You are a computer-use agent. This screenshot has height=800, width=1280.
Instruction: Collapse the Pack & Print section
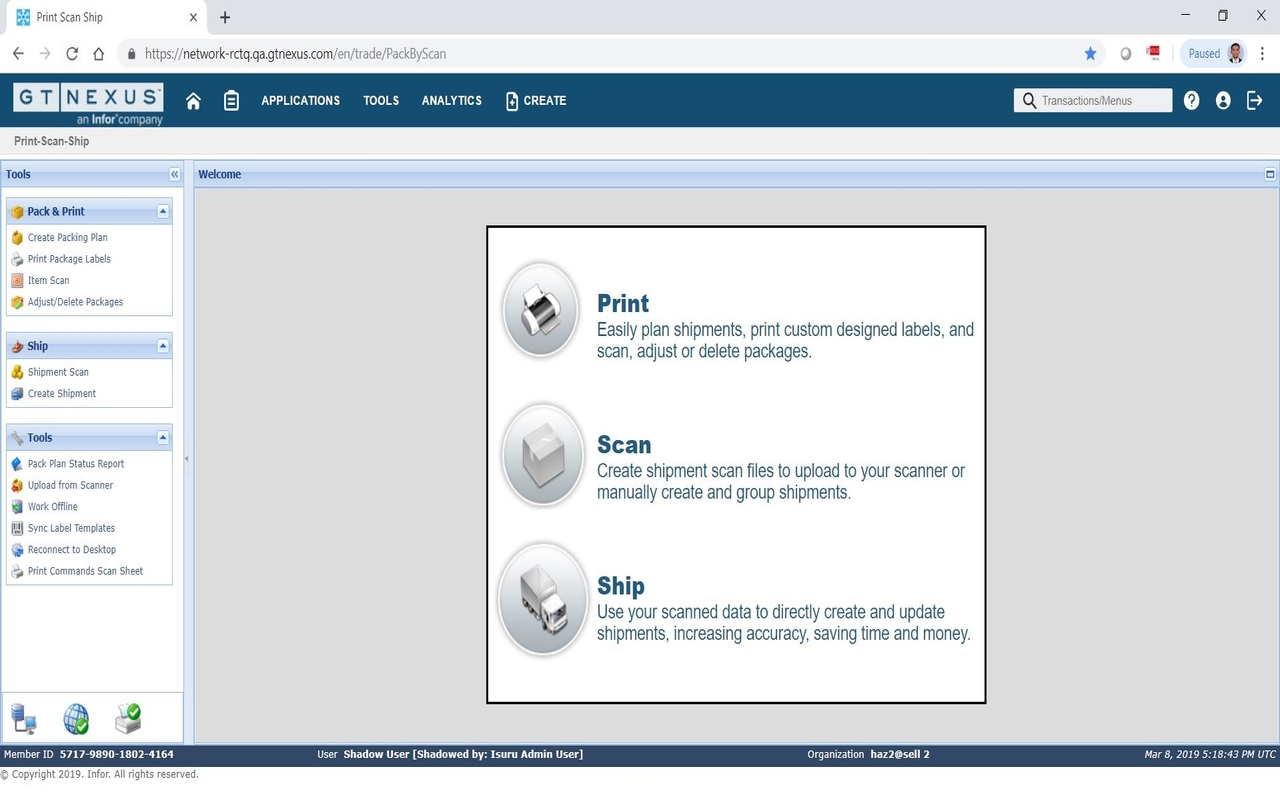tap(162, 211)
